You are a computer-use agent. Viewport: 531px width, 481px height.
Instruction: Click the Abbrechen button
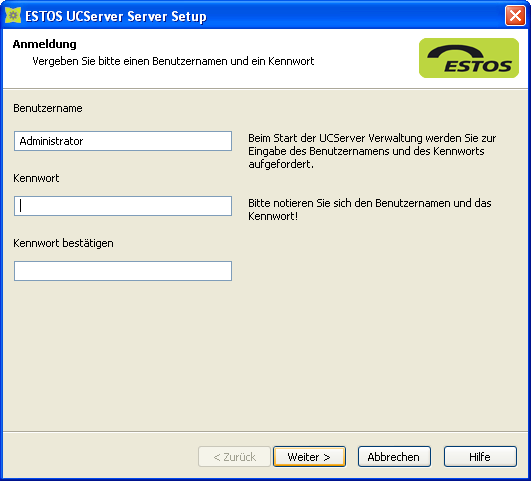pyautogui.click(x=394, y=457)
